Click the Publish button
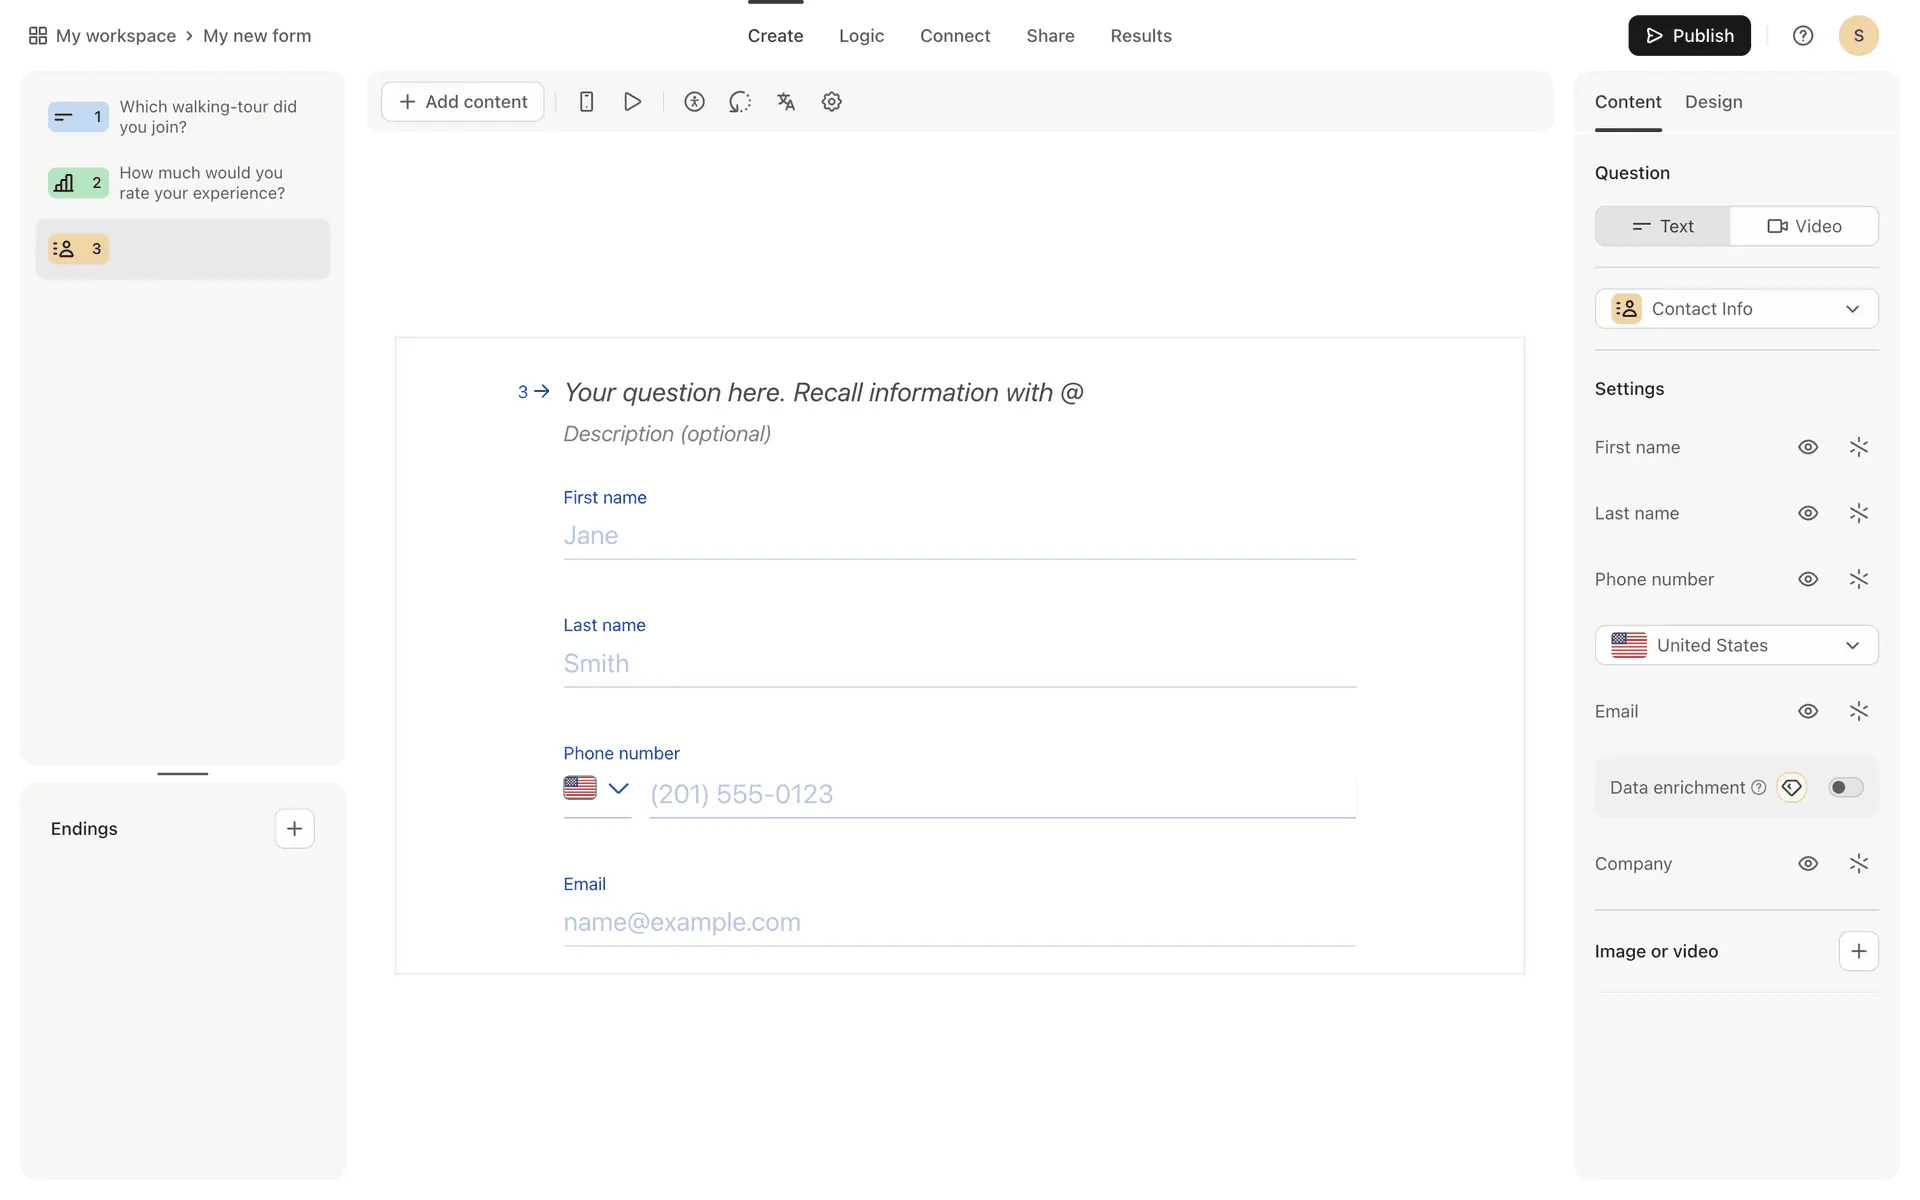Screen dimensions: 1920x1200 coord(1689,36)
